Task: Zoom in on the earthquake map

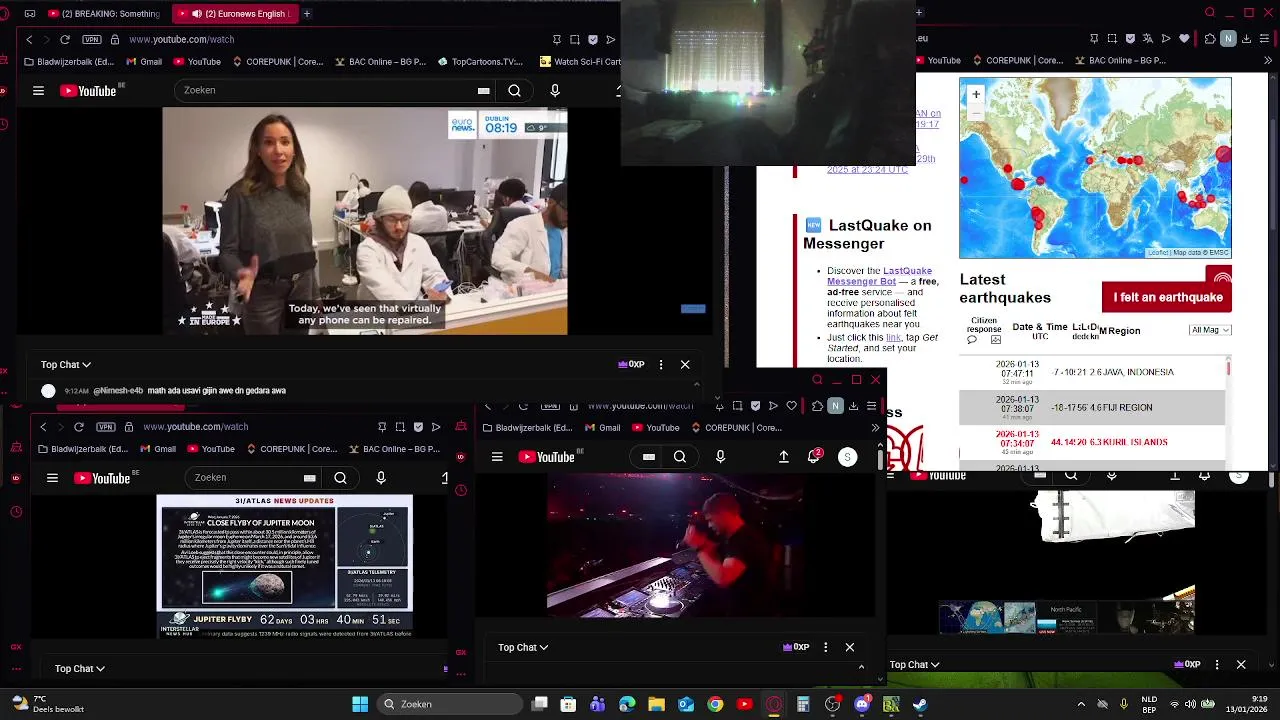Action: pyautogui.click(x=976, y=94)
